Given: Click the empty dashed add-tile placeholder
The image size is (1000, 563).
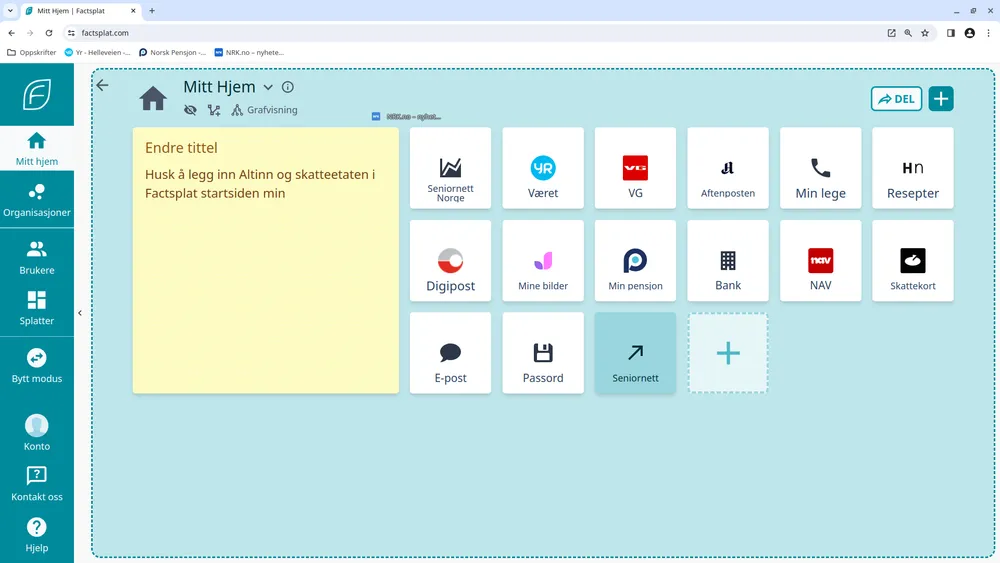Looking at the screenshot, I should (728, 353).
